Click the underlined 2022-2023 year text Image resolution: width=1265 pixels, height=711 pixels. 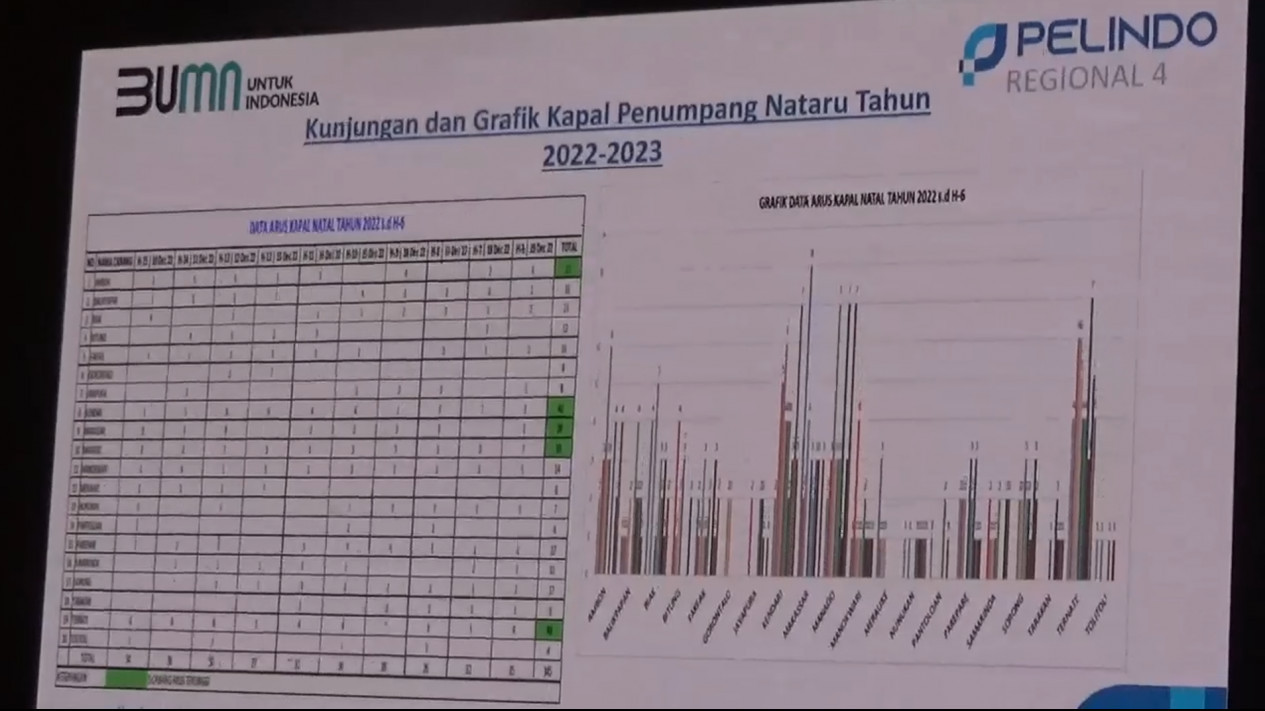601,156
